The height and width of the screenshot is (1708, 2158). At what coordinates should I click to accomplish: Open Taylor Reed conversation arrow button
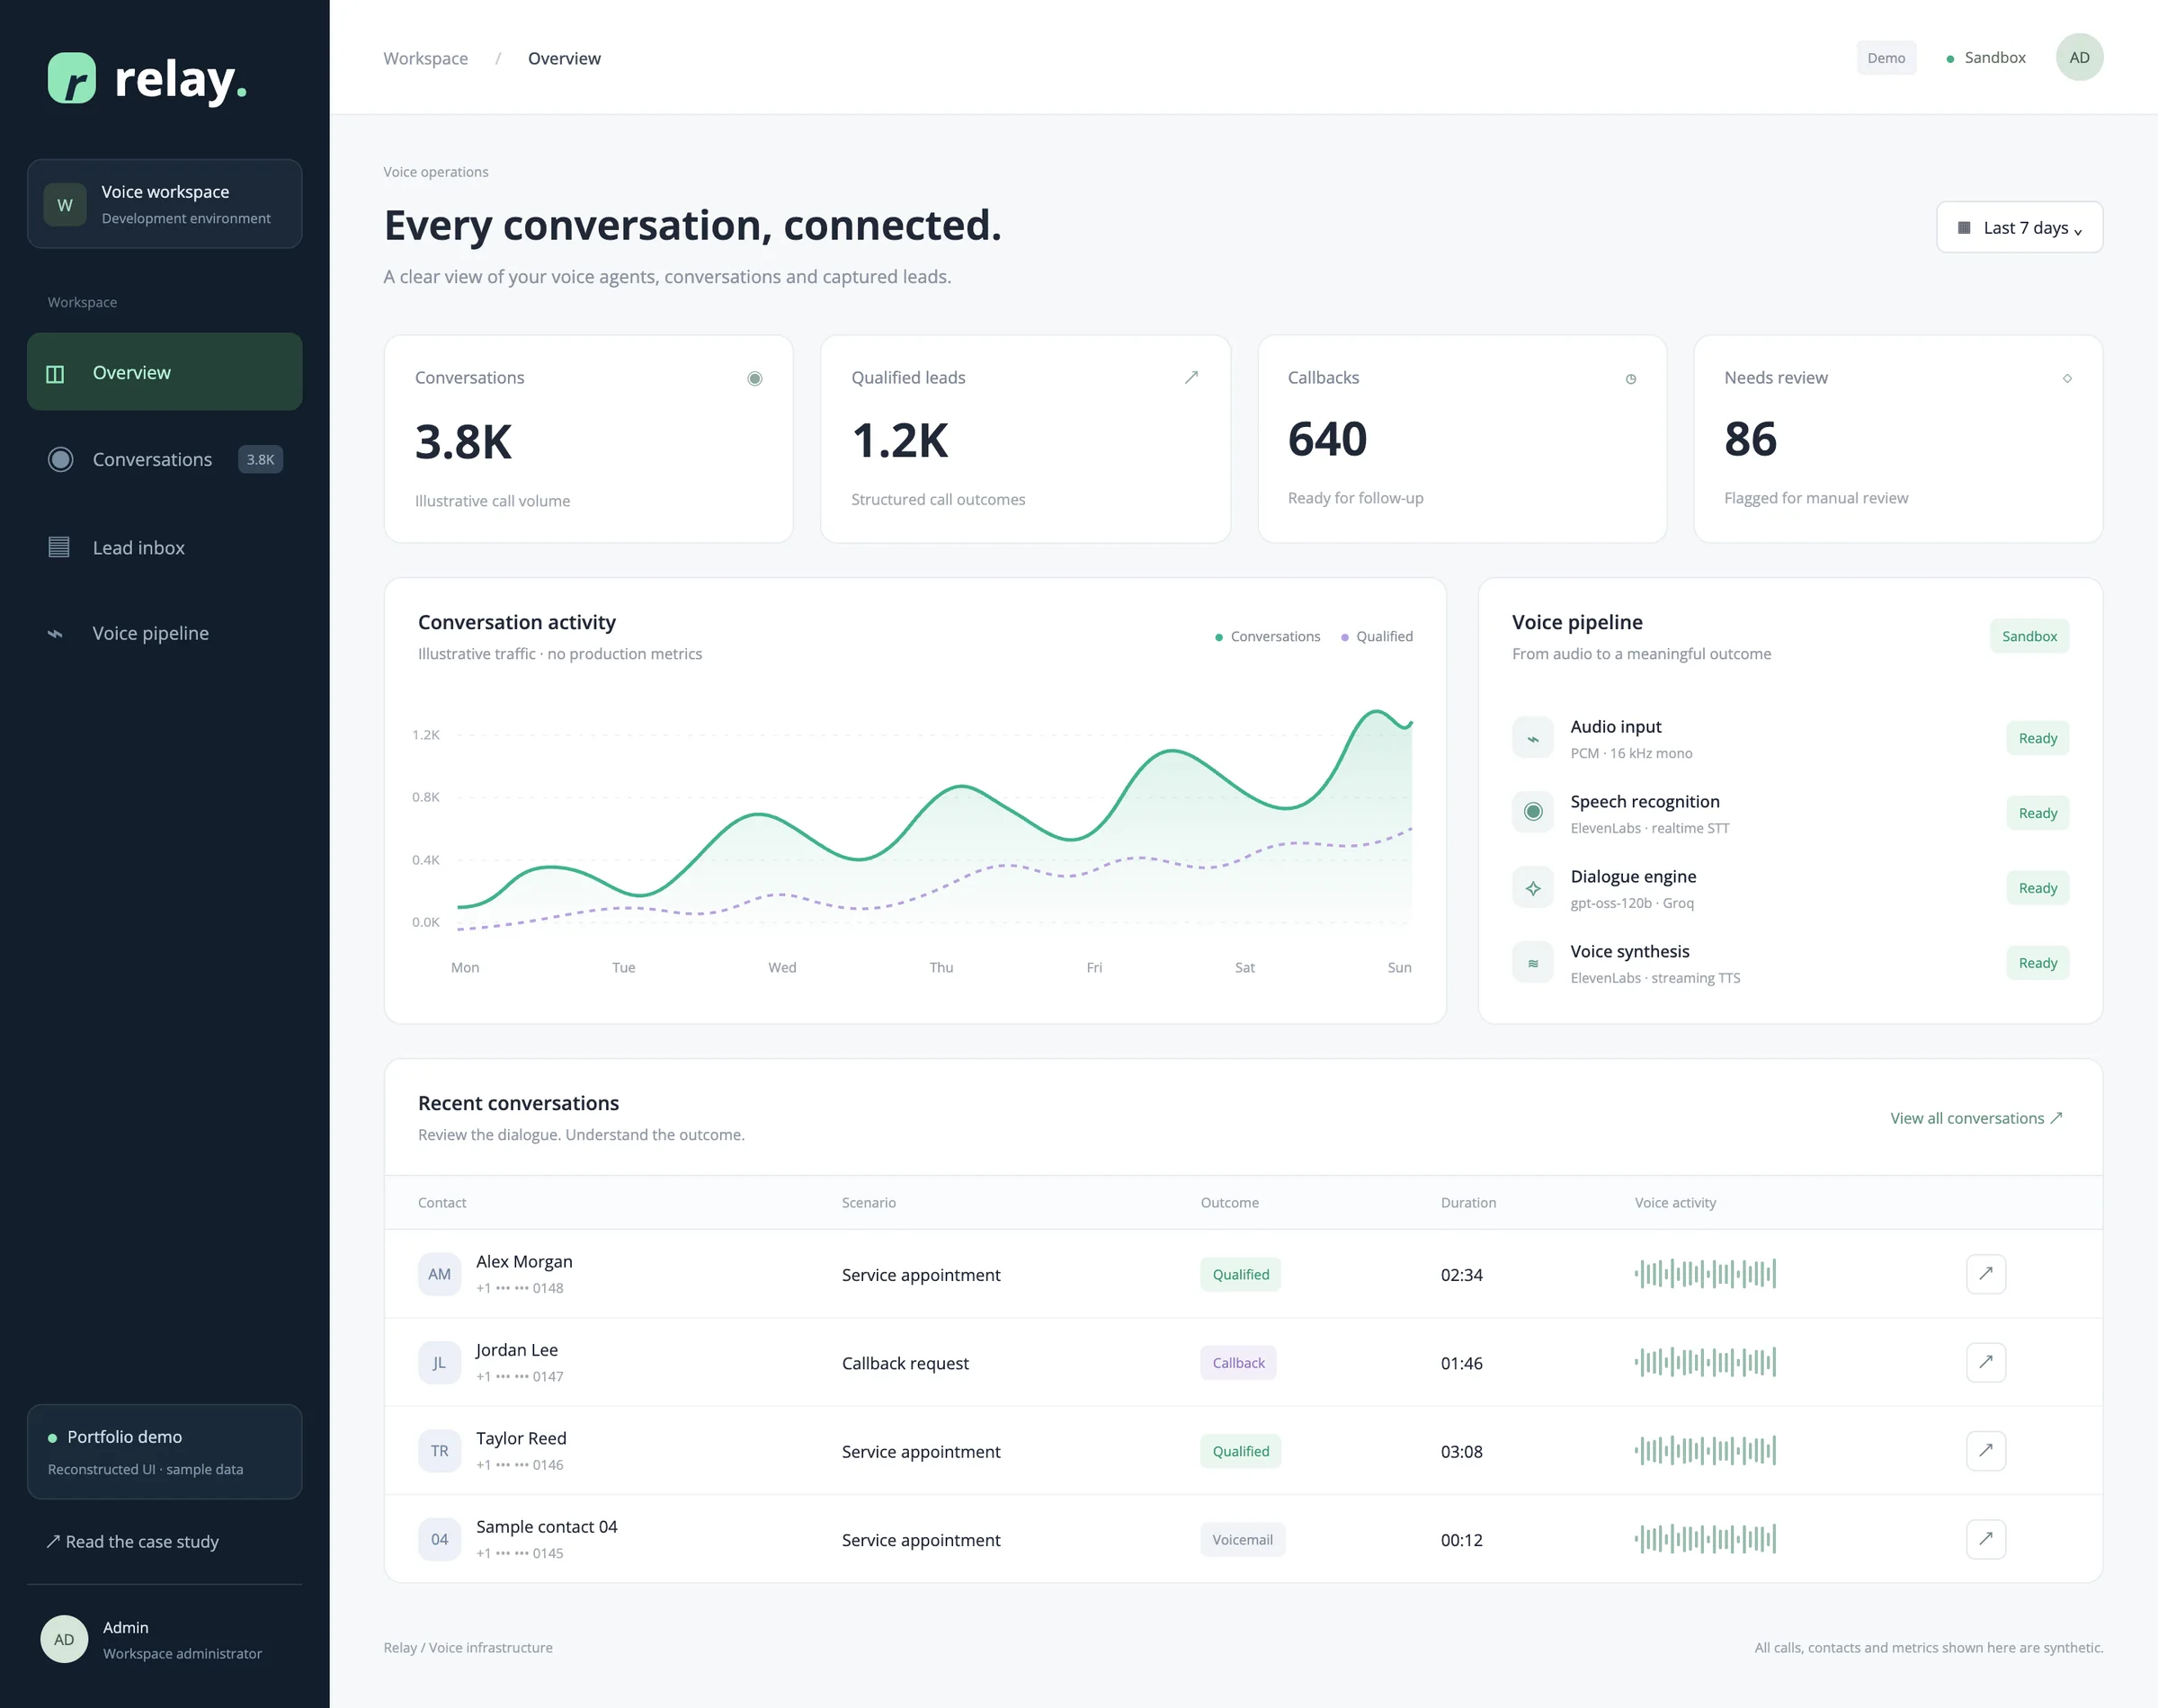point(1986,1450)
